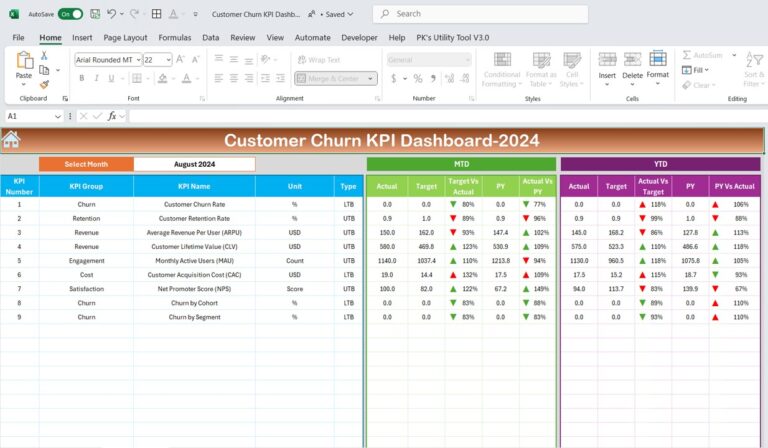This screenshot has width=768, height=448.
Task: Go to the Data tab
Action: pos(211,37)
